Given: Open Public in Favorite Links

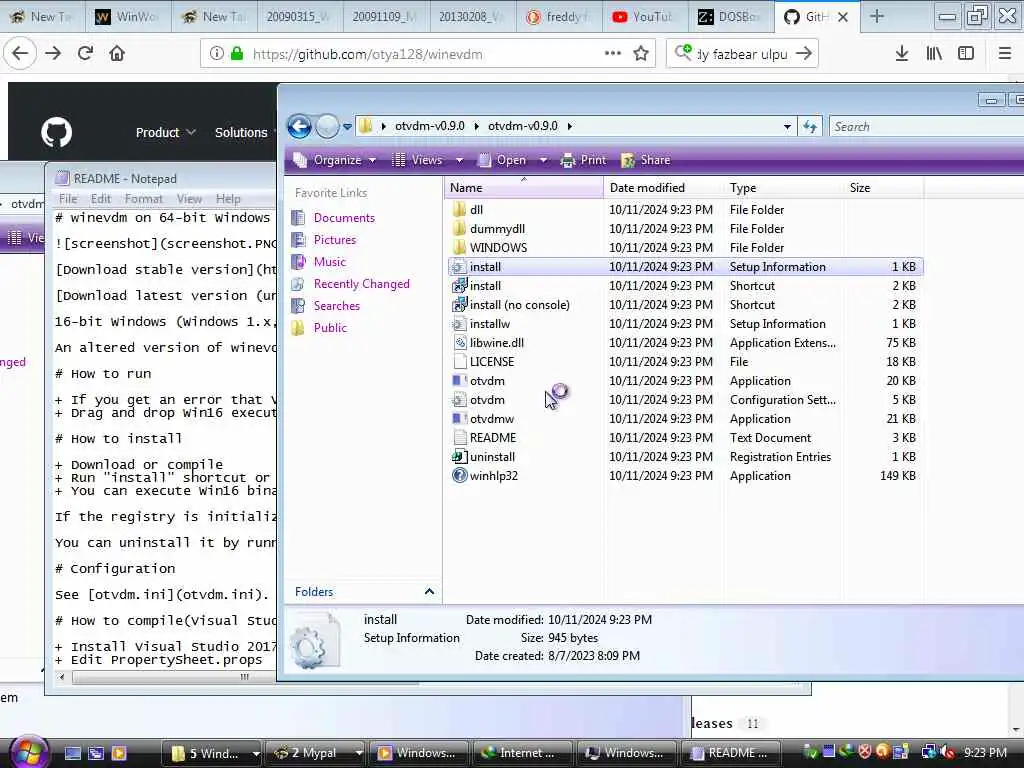Looking at the screenshot, I should (x=330, y=328).
